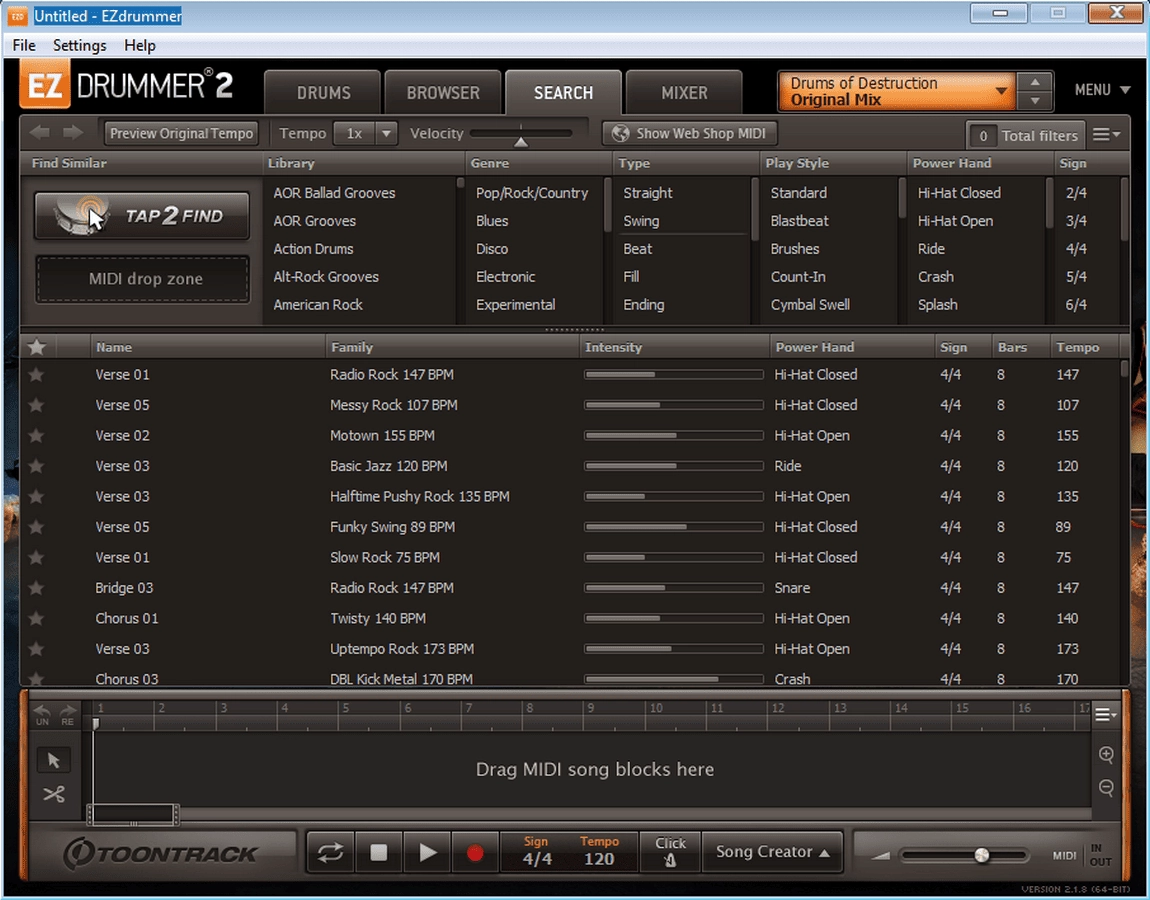The height and width of the screenshot is (900, 1150).
Task: Select the previous preset with up arrow
Action: pyautogui.click(x=1035, y=81)
